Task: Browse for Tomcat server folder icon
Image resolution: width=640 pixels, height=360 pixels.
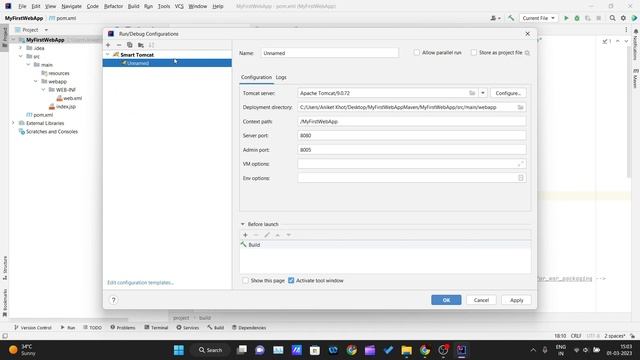Action: 472,93
